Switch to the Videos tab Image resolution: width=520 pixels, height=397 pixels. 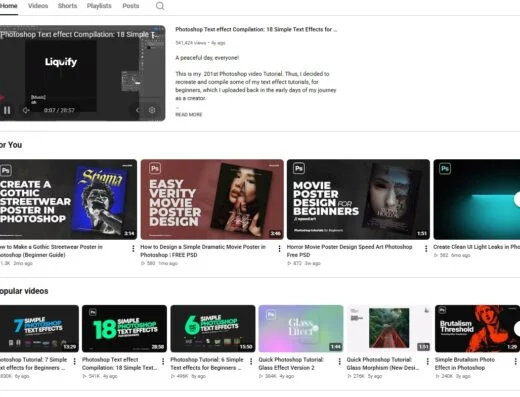(x=38, y=6)
